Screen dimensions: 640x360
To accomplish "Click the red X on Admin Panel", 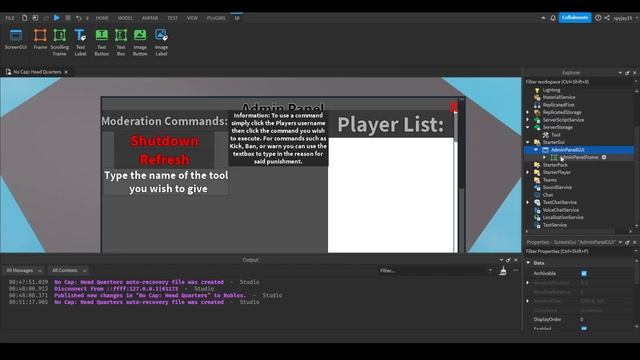I will pyautogui.click(x=453, y=107).
